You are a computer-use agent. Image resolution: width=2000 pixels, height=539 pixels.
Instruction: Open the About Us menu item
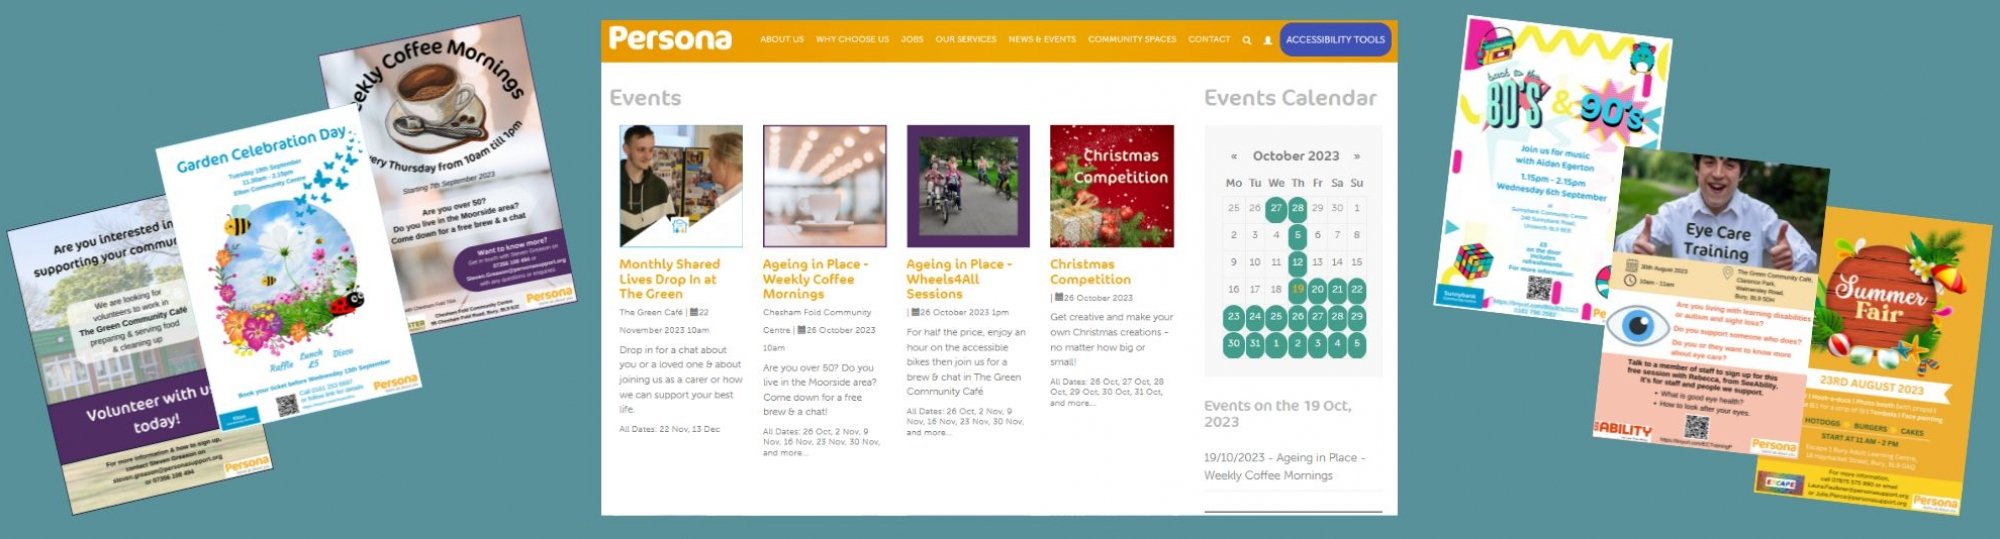pos(782,40)
